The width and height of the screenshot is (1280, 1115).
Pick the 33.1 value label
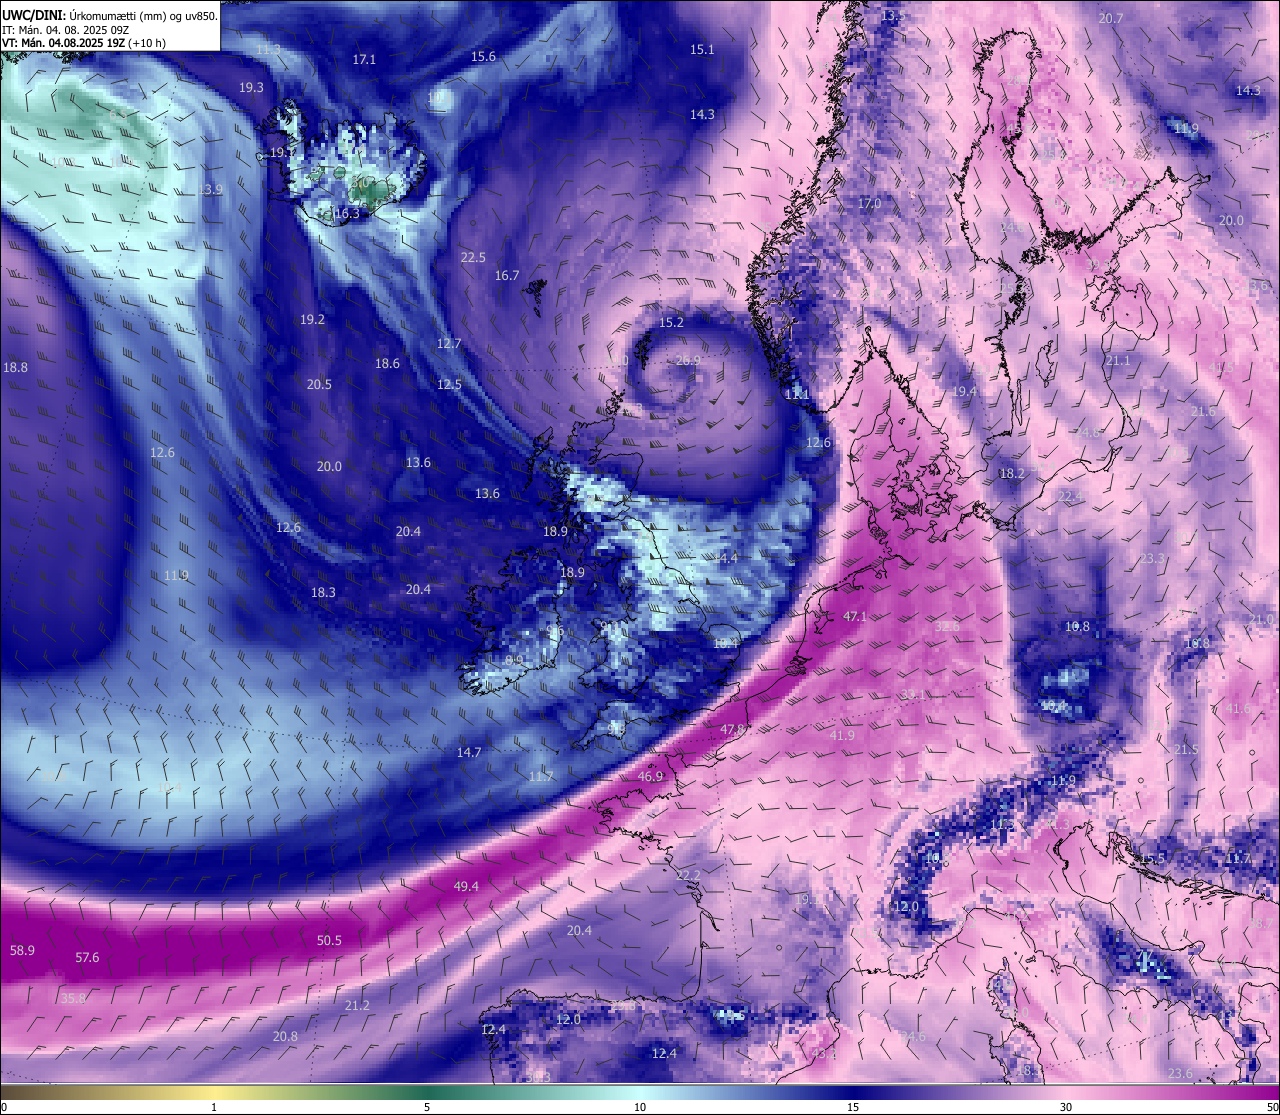(x=912, y=694)
